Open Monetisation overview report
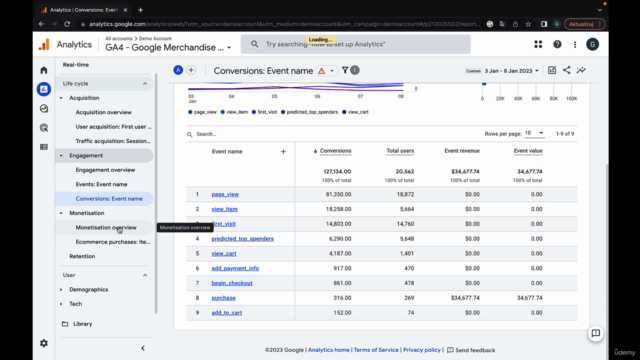The width and height of the screenshot is (640, 360). coord(106,228)
